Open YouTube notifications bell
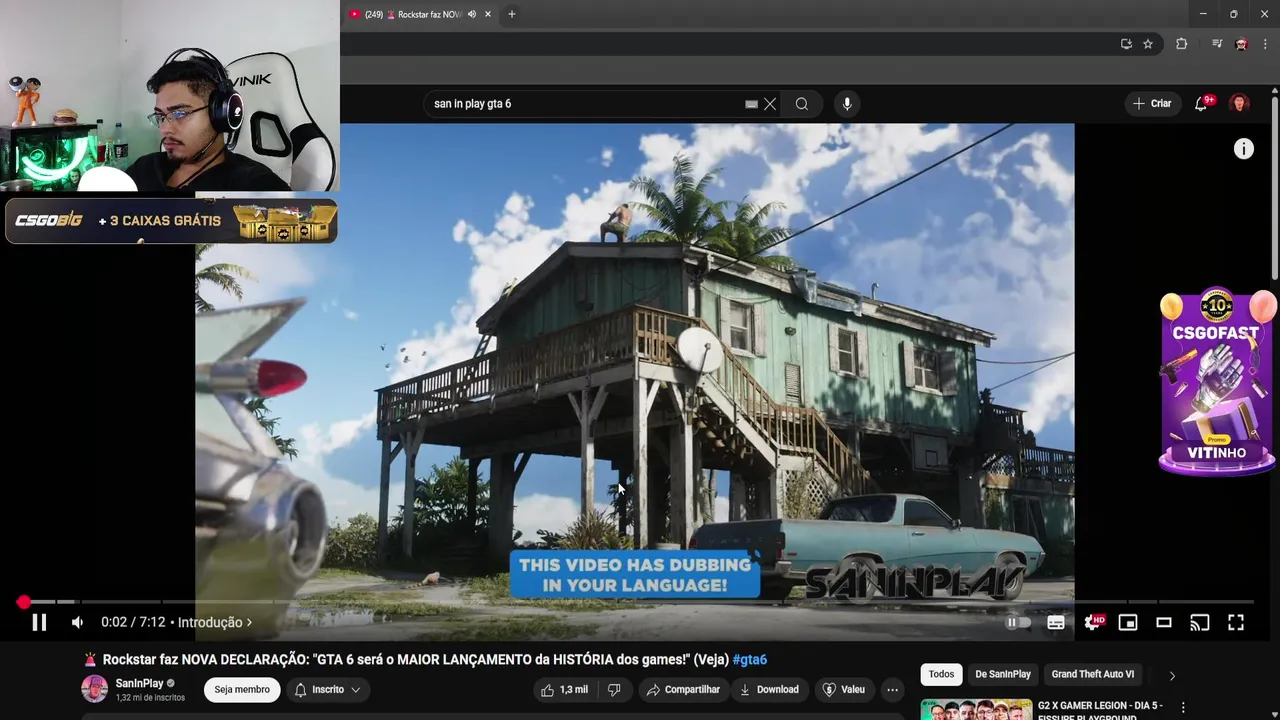Screen dimensions: 1280x720 [1201, 104]
